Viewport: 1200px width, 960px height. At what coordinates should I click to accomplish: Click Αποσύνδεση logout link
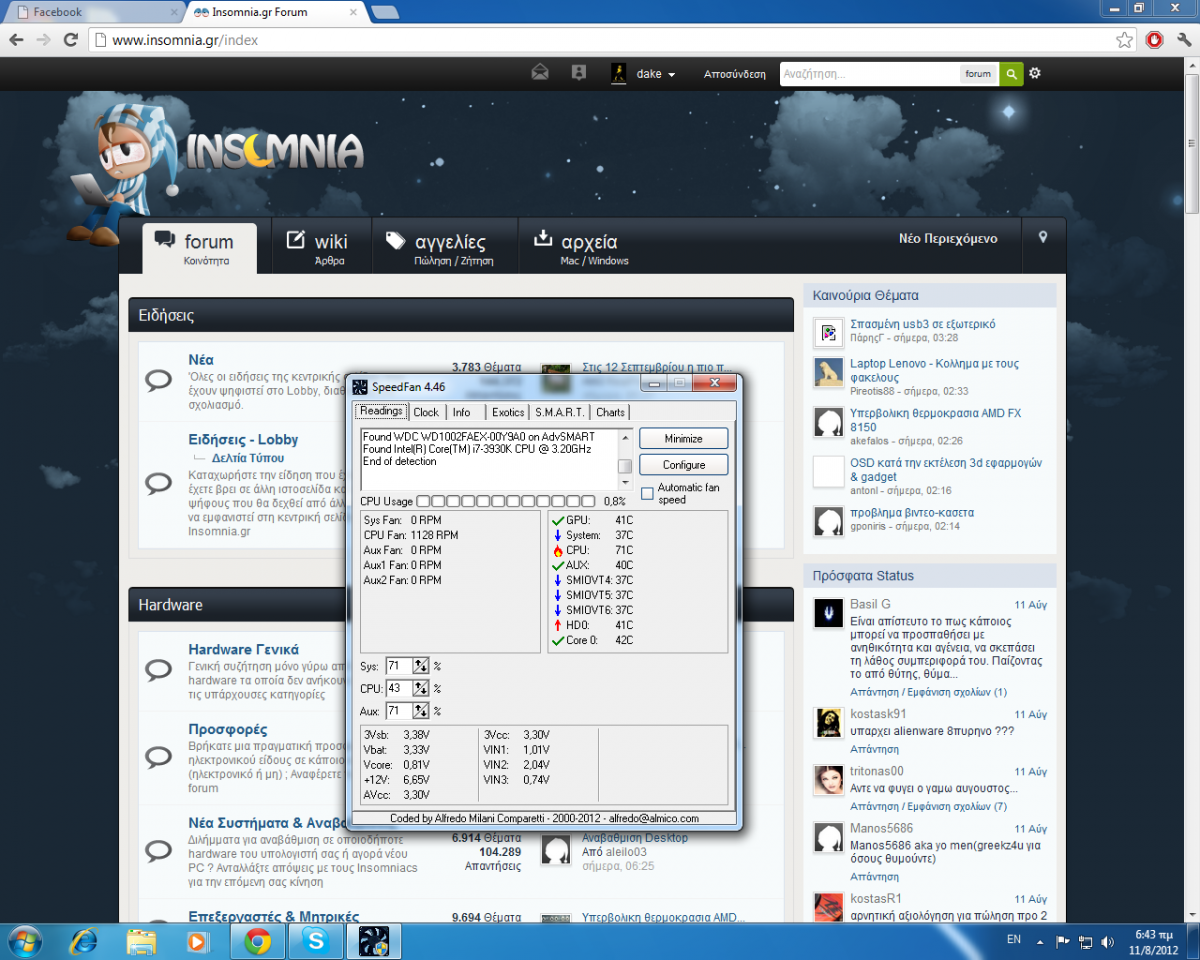[x=734, y=74]
